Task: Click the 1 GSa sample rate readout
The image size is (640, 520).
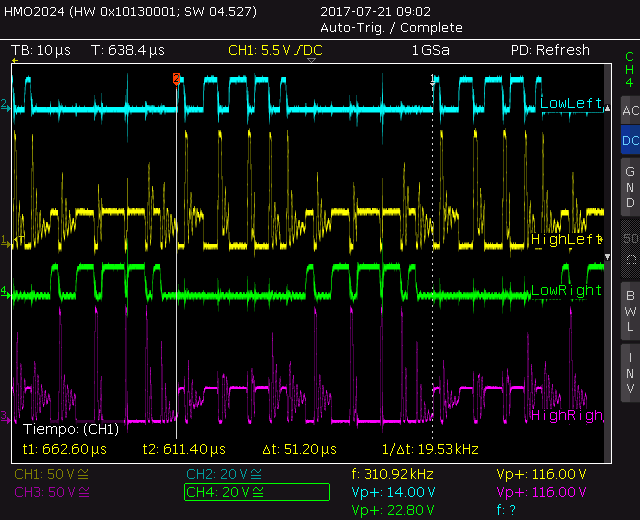Action: point(431,50)
